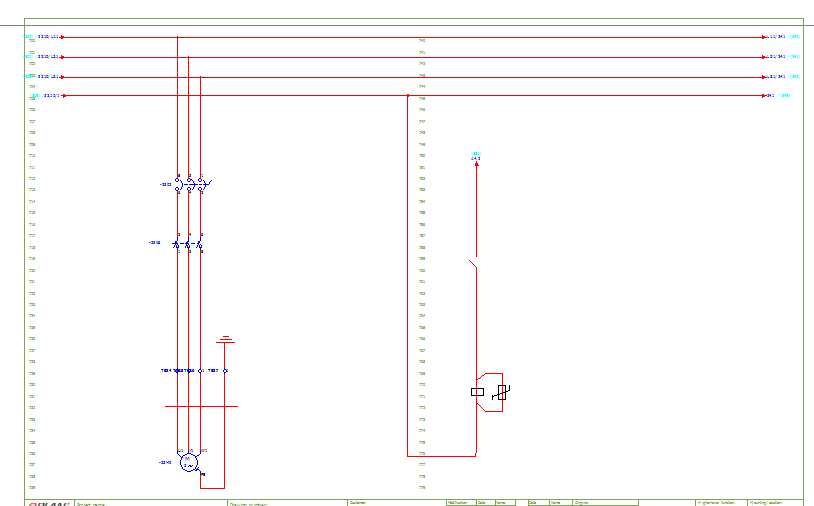Viewport: 814px width, 506px height.
Task: Click the right arrow of the second phase line
Action: click(x=764, y=57)
